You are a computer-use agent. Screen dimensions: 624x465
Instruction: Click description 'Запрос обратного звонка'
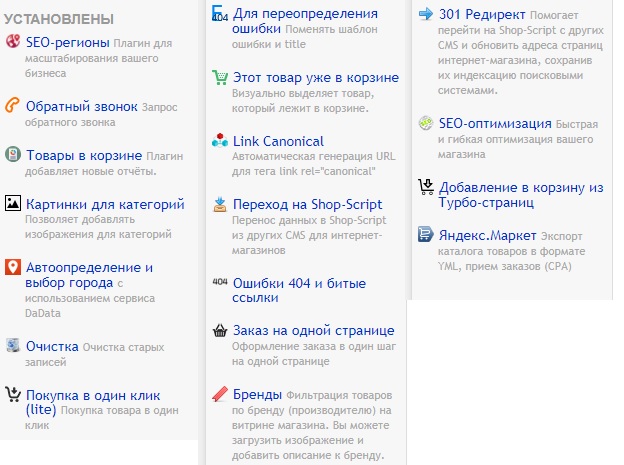pyautogui.click(x=101, y=115)
